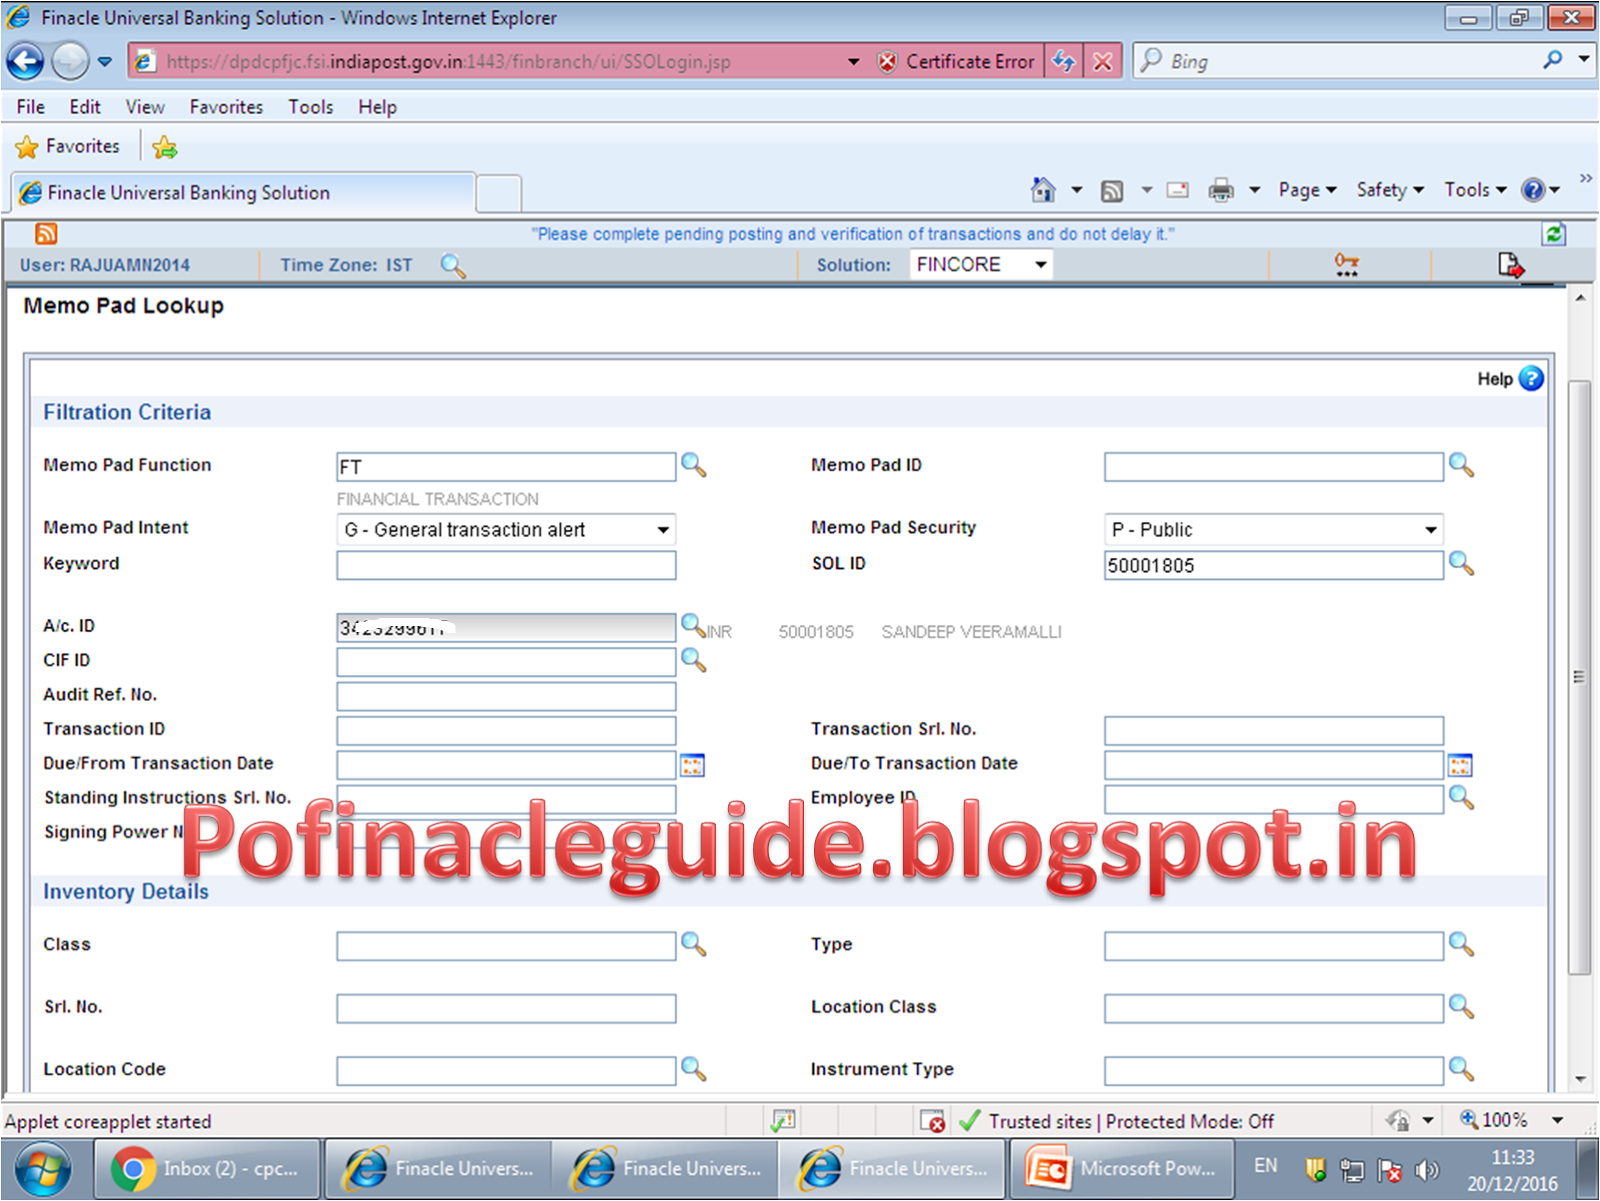Open the Memo Pad Security dropdown
Viewport: 1600px width, 1201px height.
1429,530
